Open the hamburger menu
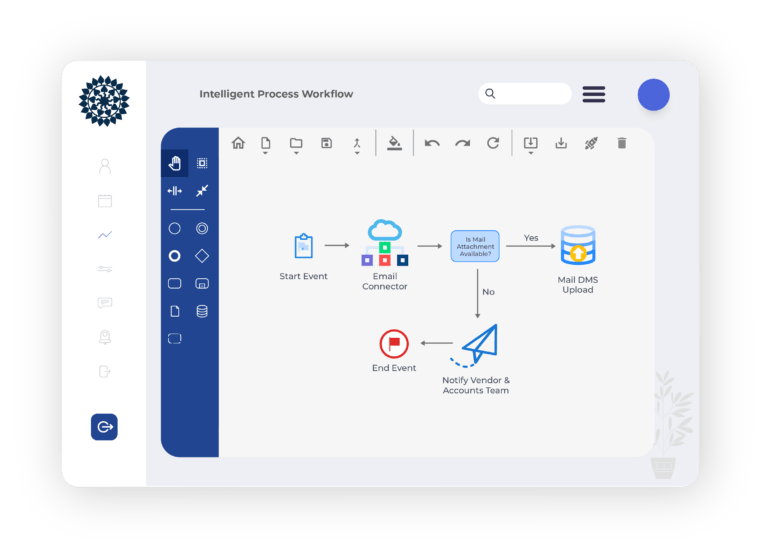The image size is (768, 556). [594, 94]
